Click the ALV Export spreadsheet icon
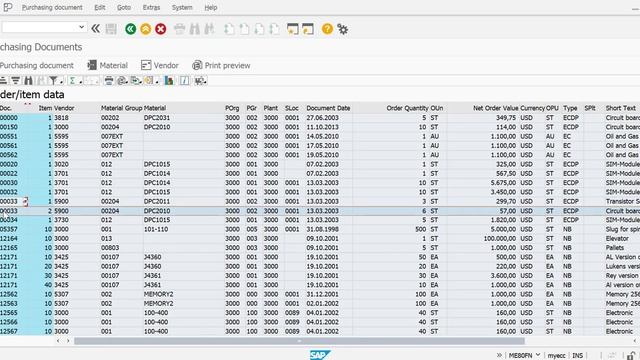The image size is (640, 360). (136, 80)
